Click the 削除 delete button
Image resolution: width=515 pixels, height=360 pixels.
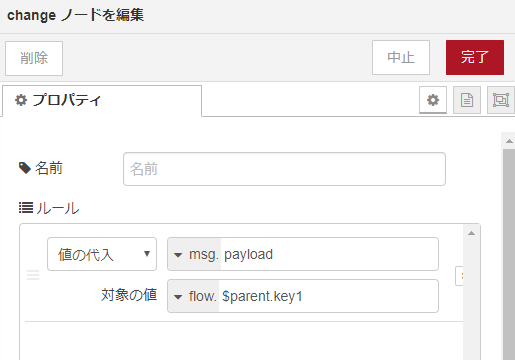[34, 58]
